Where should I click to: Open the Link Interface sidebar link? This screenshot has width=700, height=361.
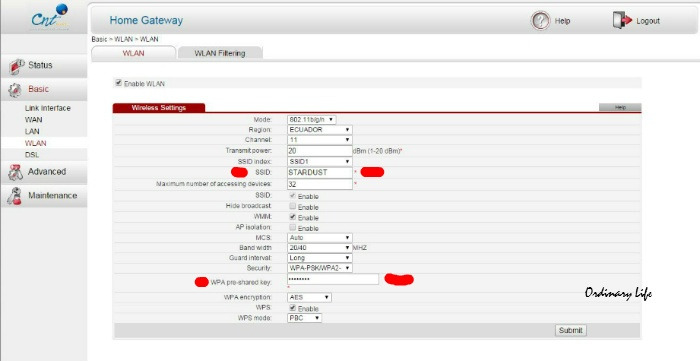click(48, 108)
